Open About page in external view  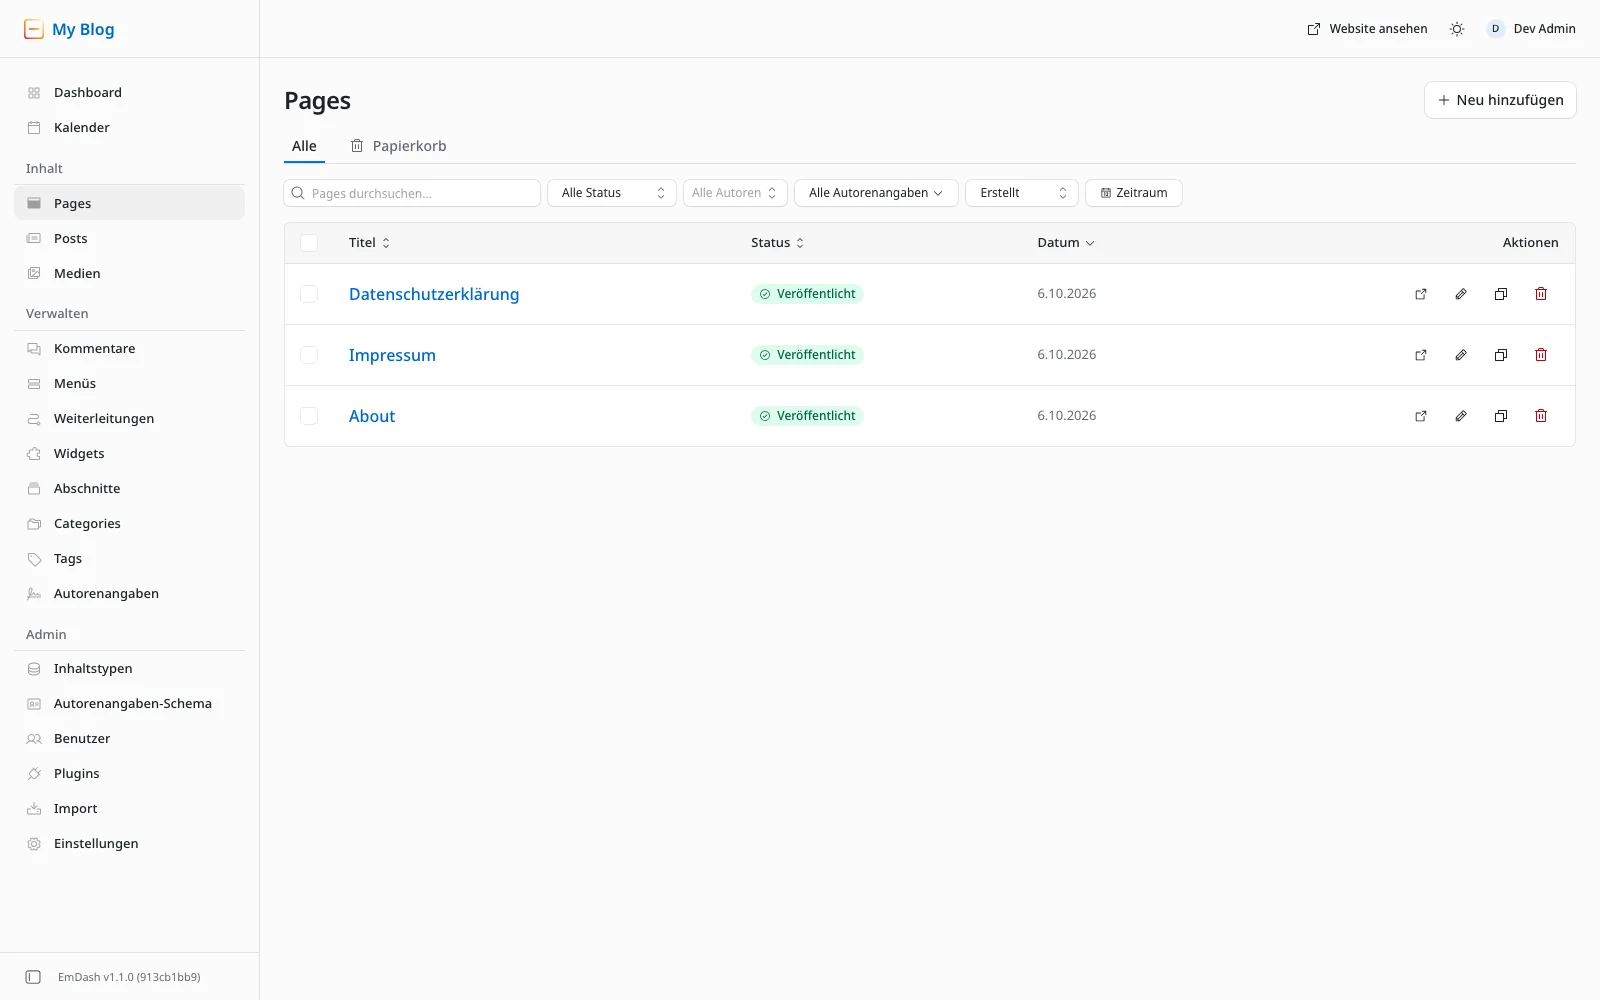tap(1421, 416)
